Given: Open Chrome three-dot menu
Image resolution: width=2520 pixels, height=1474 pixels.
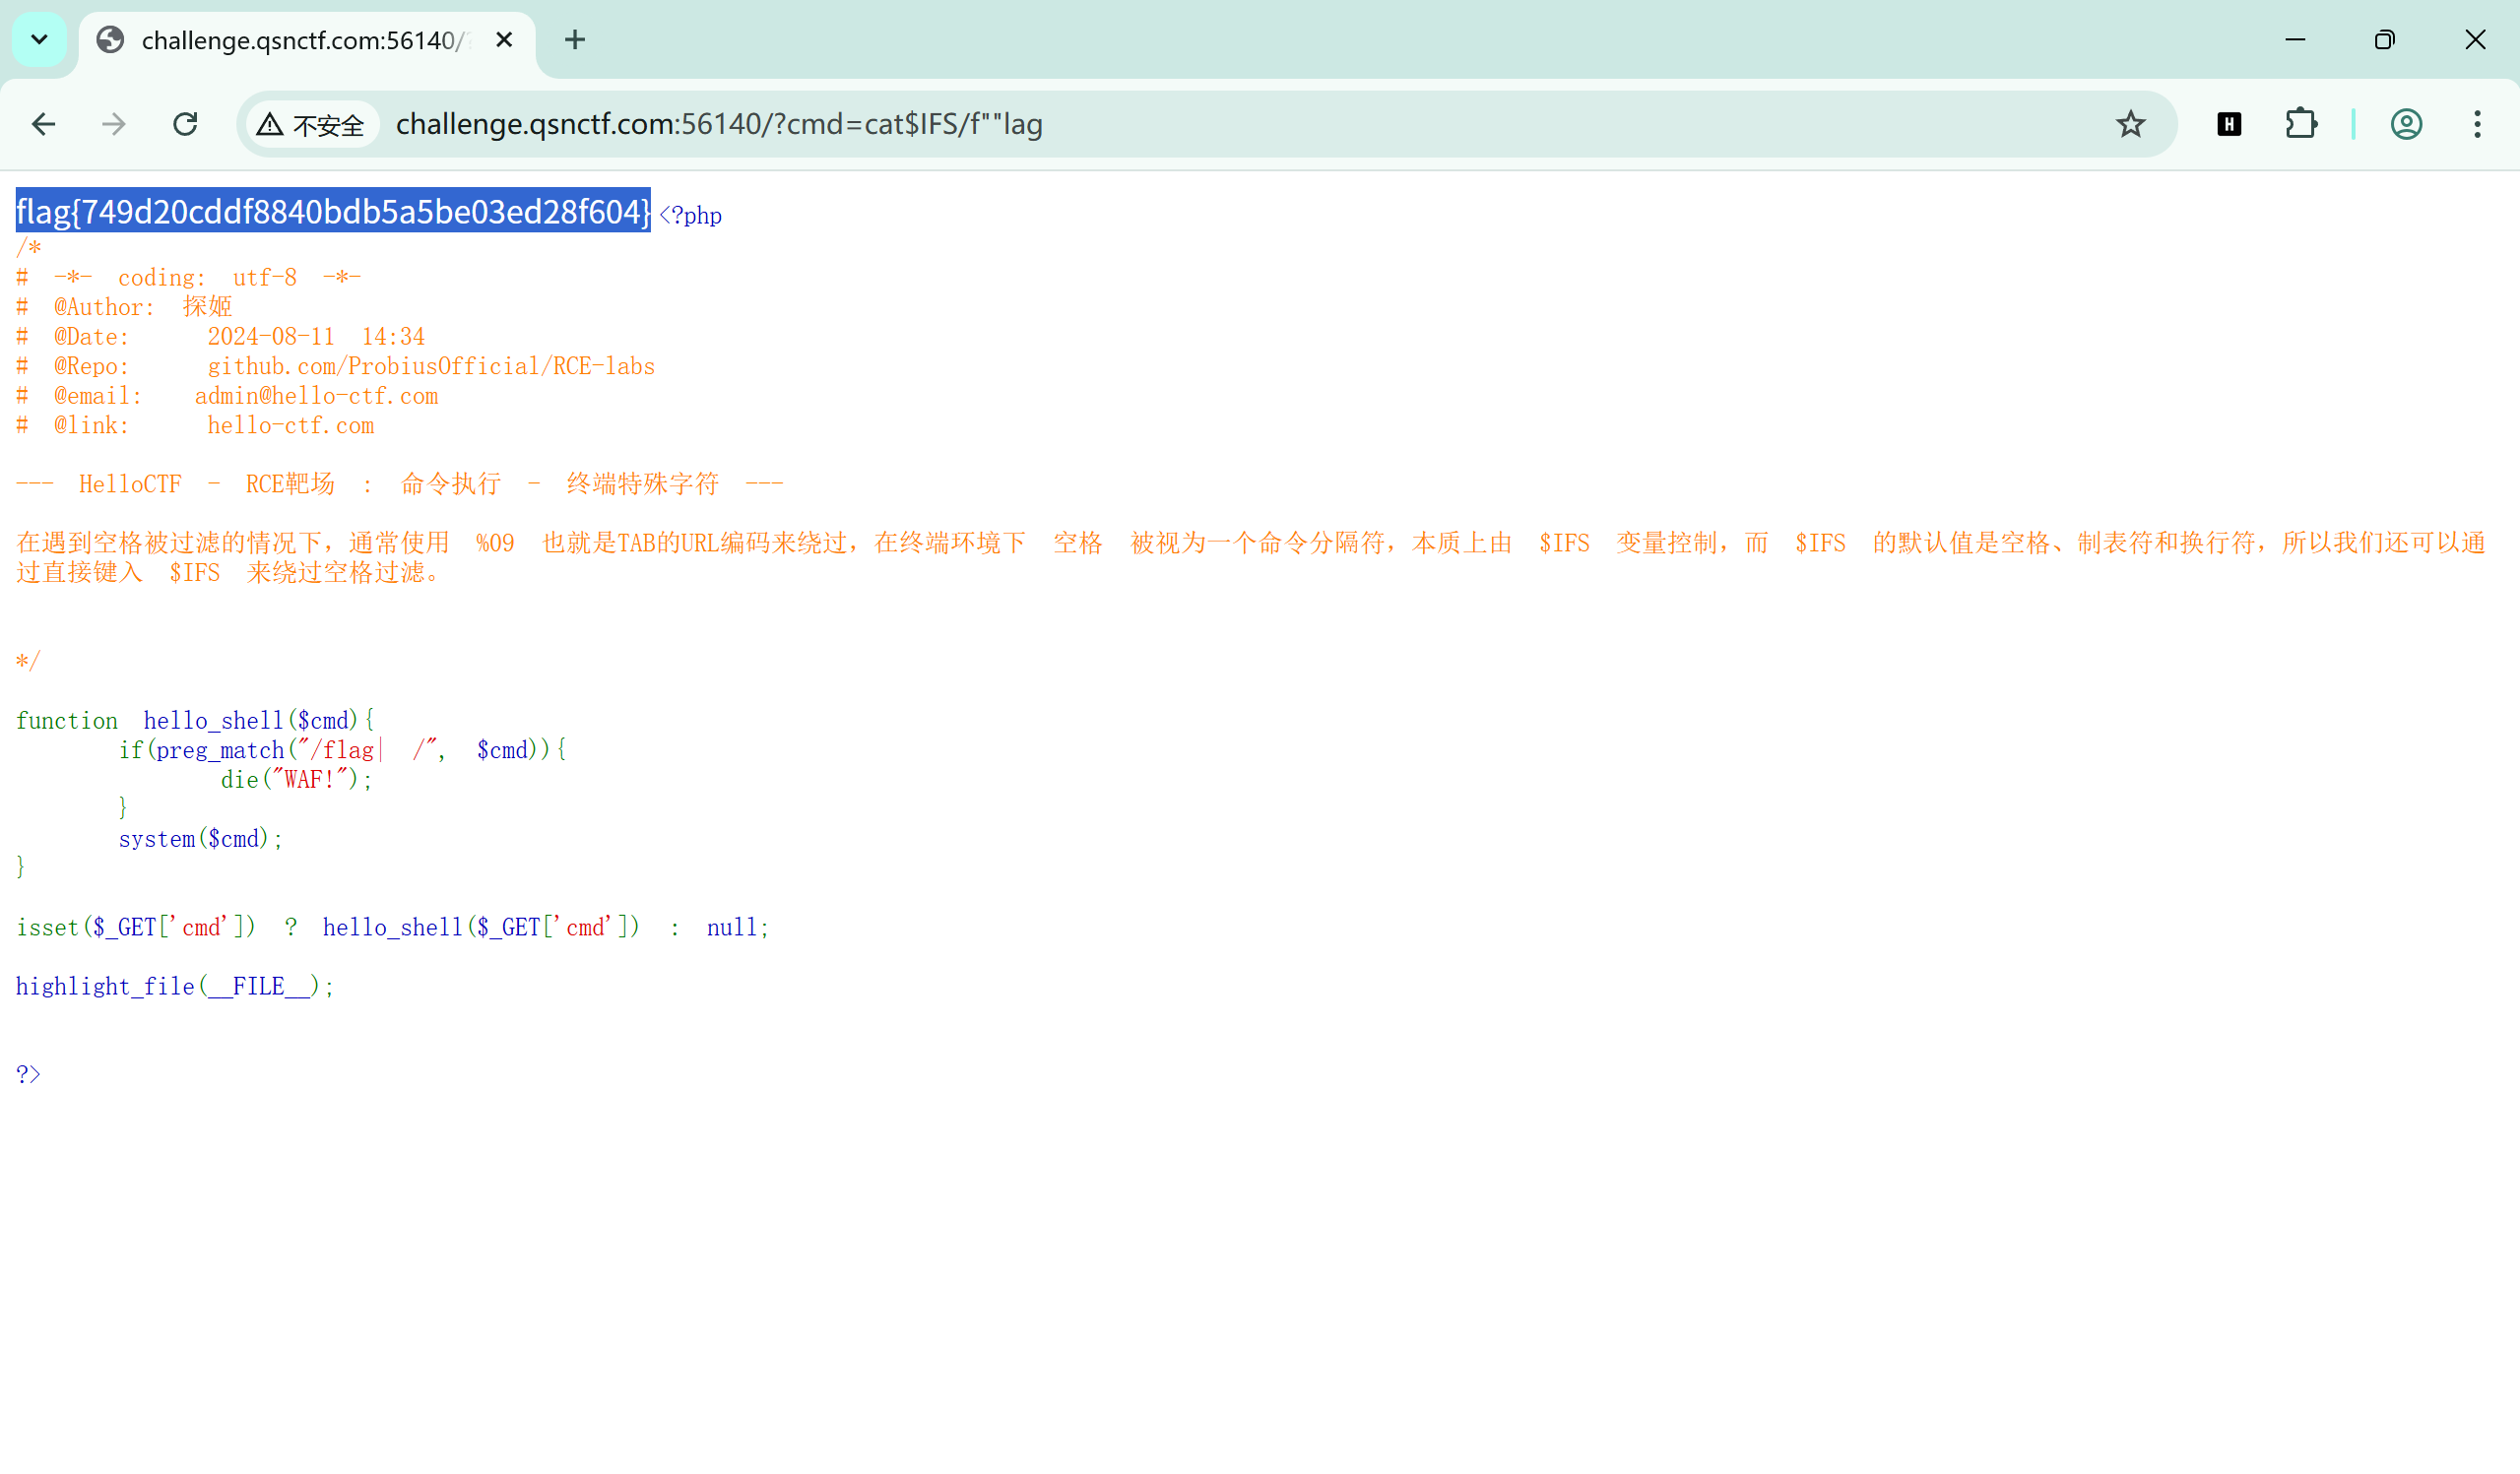Looking at the screenshot, I should (2477, 124).
